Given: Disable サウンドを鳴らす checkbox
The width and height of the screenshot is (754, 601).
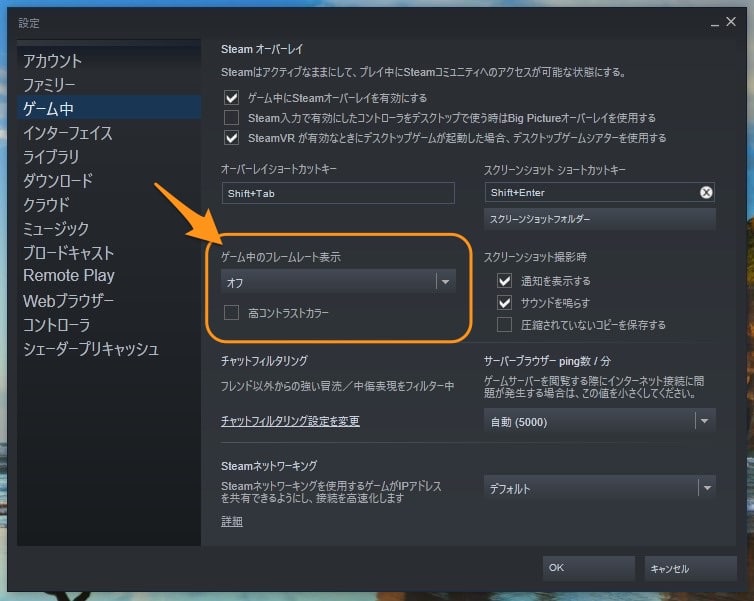Looking at the screenshot, I should point(504,303).
